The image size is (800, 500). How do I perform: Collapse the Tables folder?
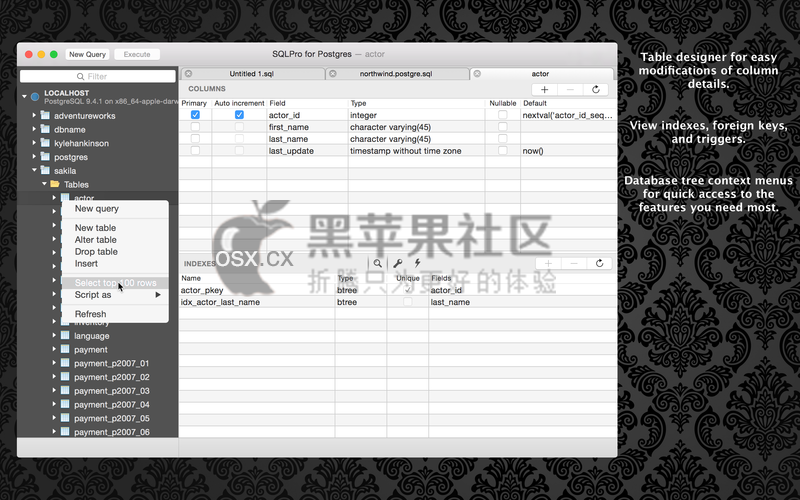[x=44, y=184]
